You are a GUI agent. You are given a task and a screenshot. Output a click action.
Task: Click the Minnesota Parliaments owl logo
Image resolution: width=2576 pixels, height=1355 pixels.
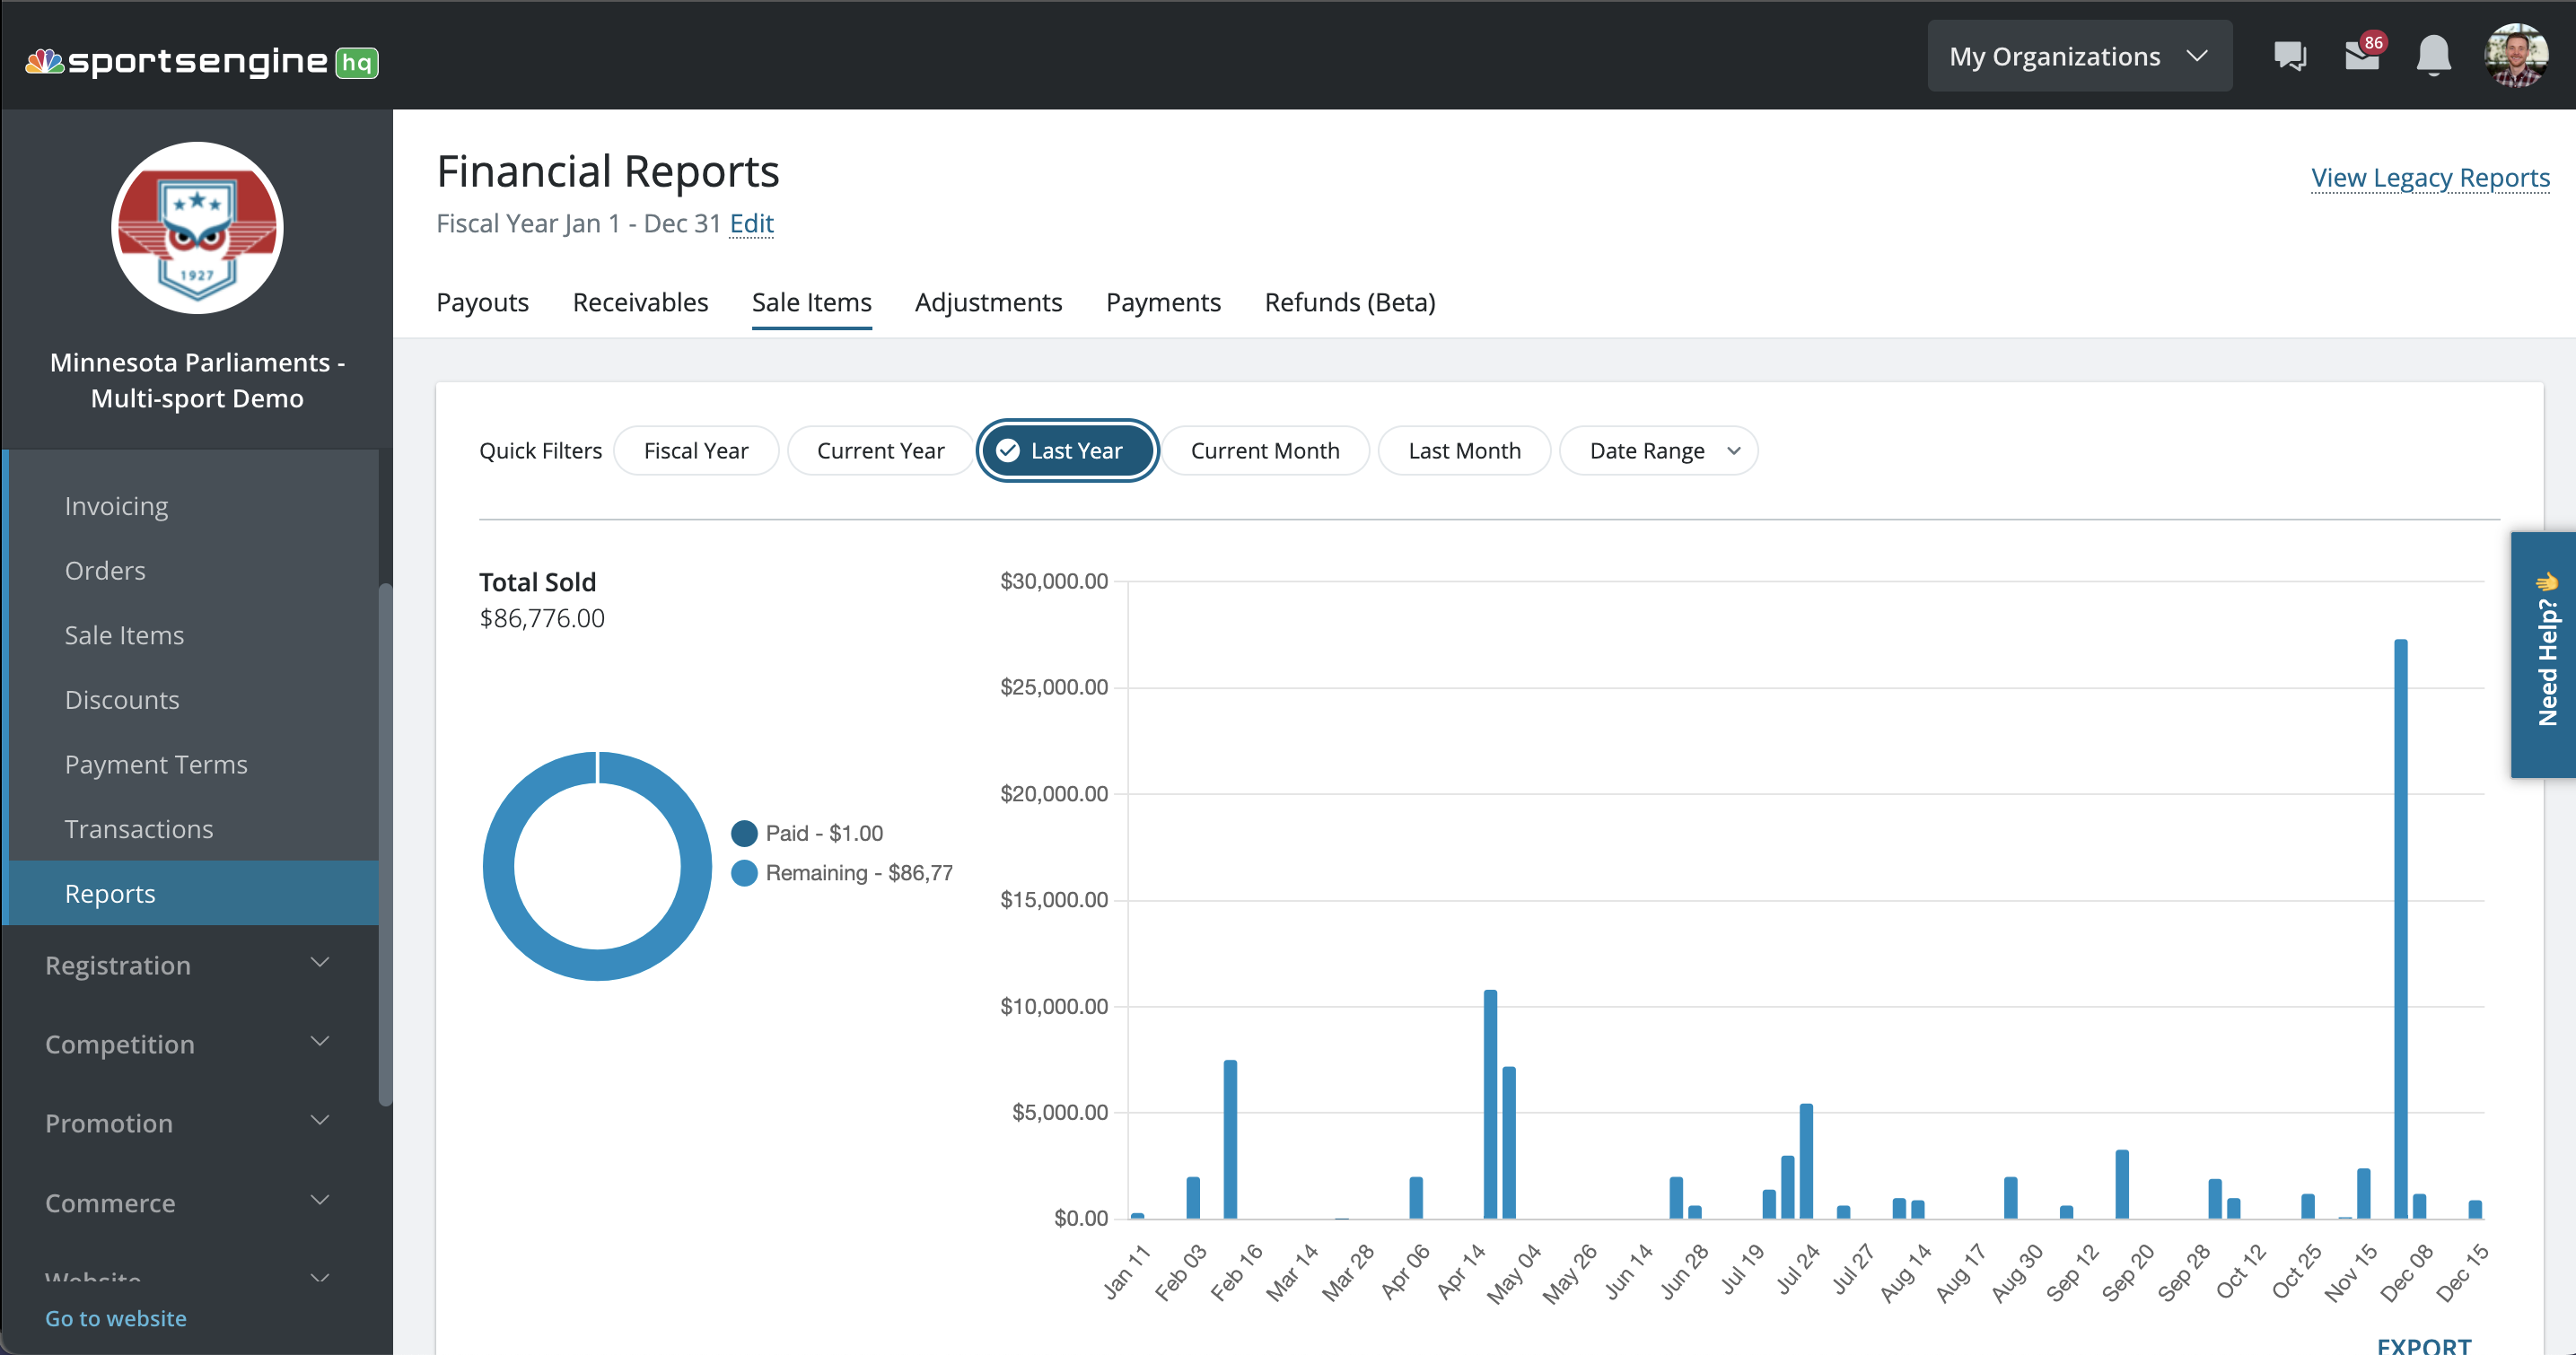pos(197,228)
